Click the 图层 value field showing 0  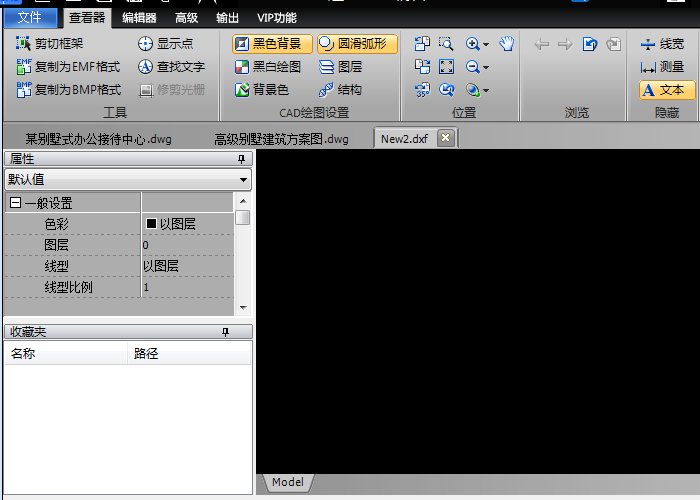(x=188, y=245)
